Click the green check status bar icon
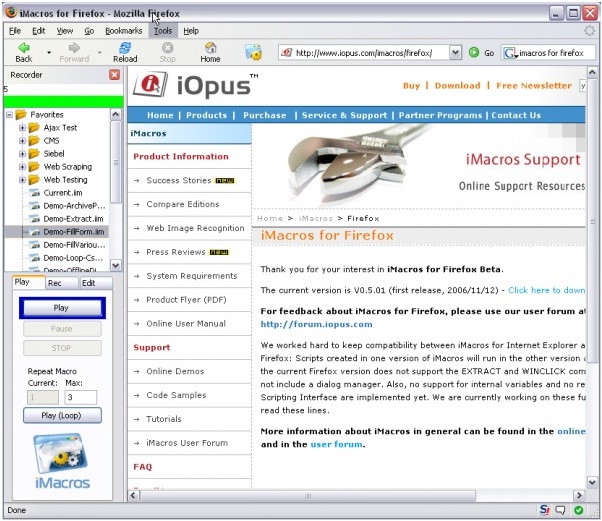Image resolution: width=602 pixels, height=521 pixels. tap(579, 510)
